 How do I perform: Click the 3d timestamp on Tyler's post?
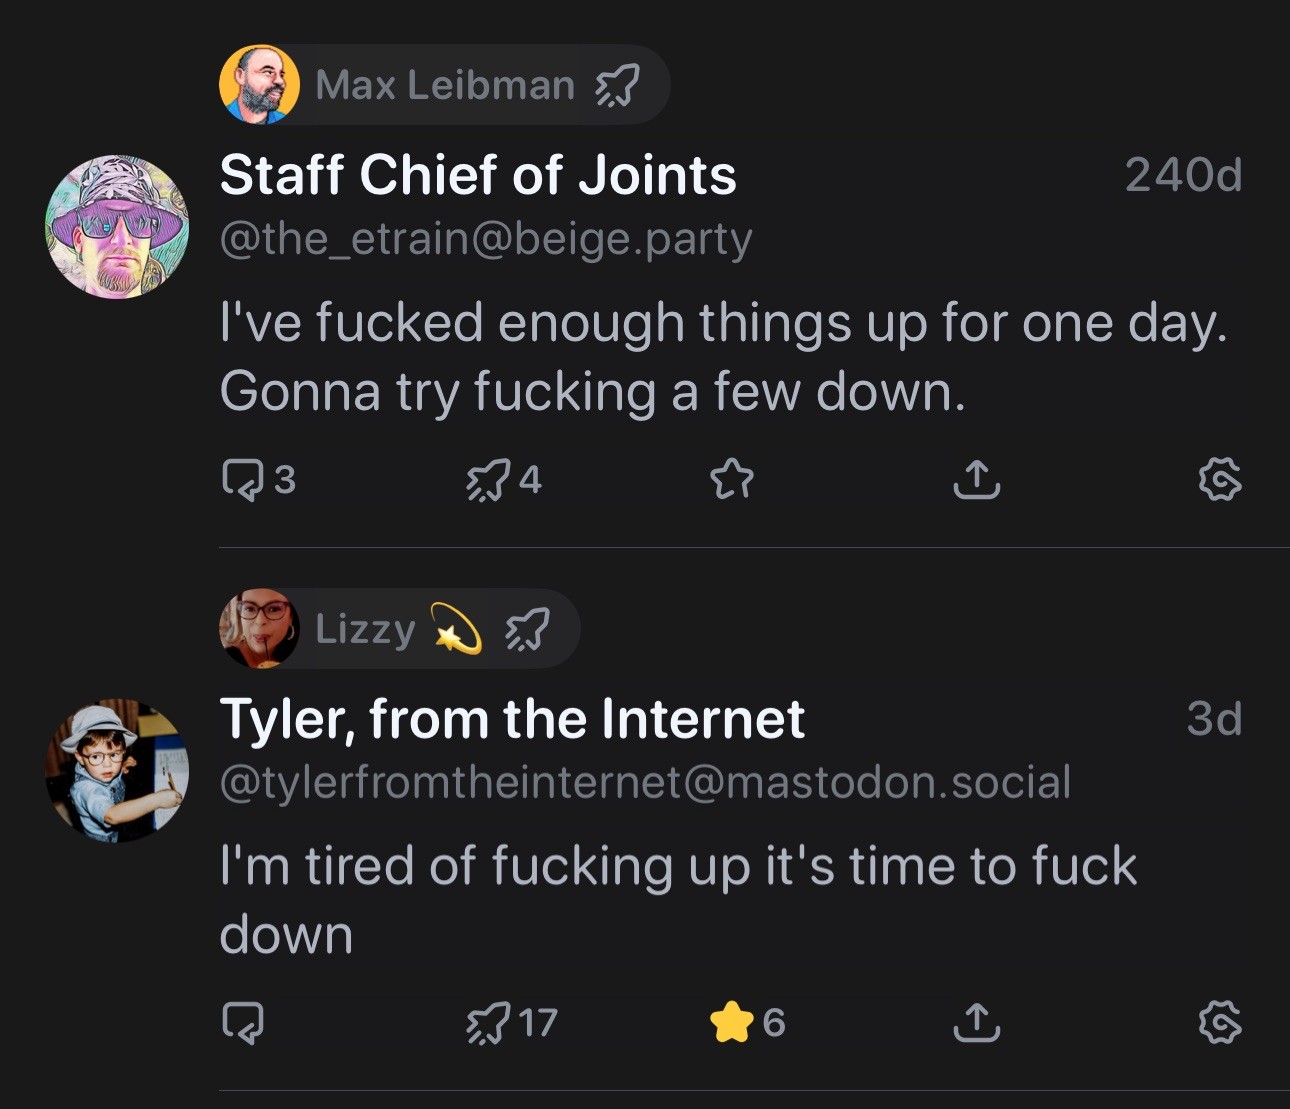point(1214,718)
